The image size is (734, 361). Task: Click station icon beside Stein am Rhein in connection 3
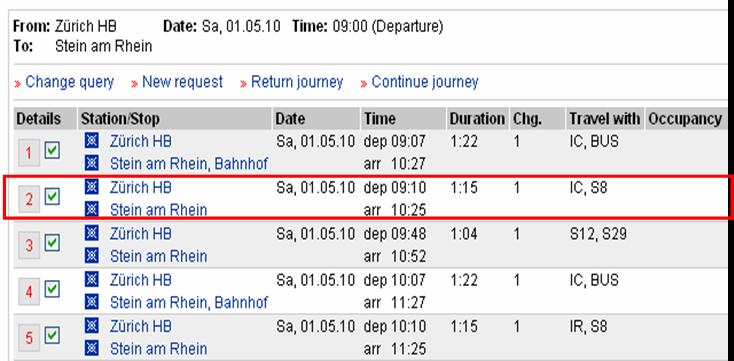92,256
